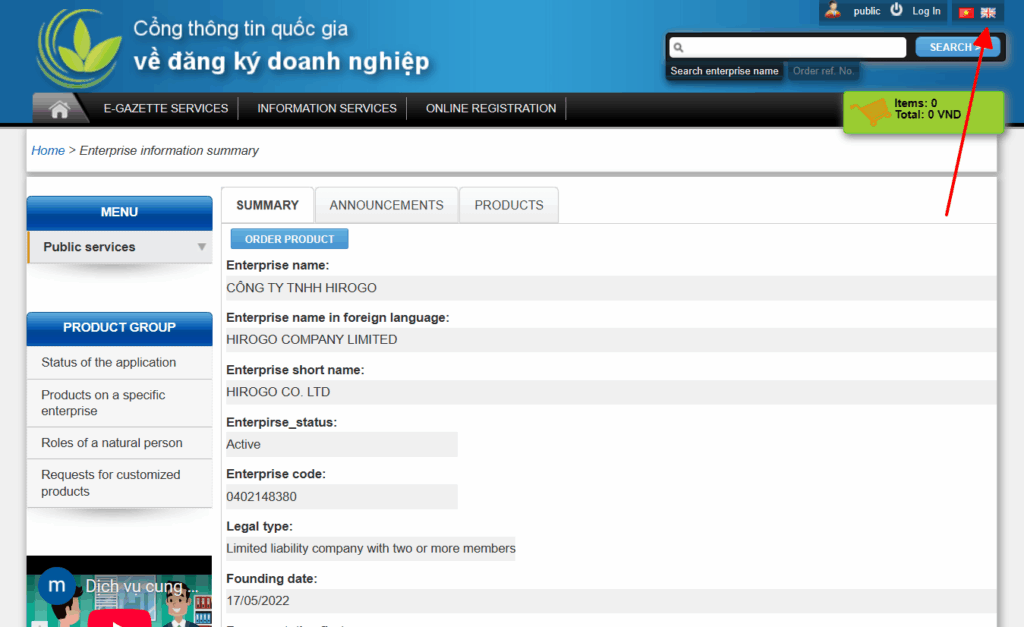The height and width of the screenshot is (627, 1024).
Task: Click the Log In link
Action: [926, 11]
